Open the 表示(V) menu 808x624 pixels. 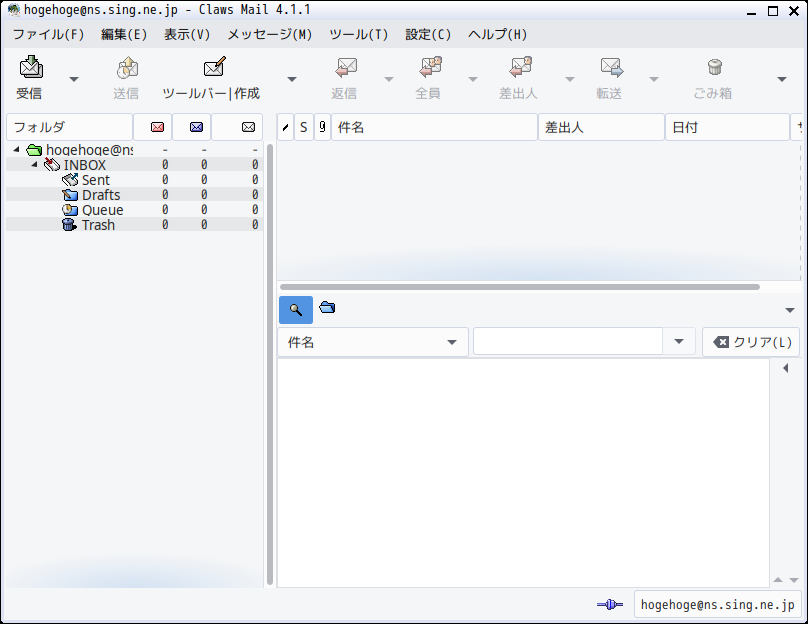pyautogui.click(x=187, y=35)
